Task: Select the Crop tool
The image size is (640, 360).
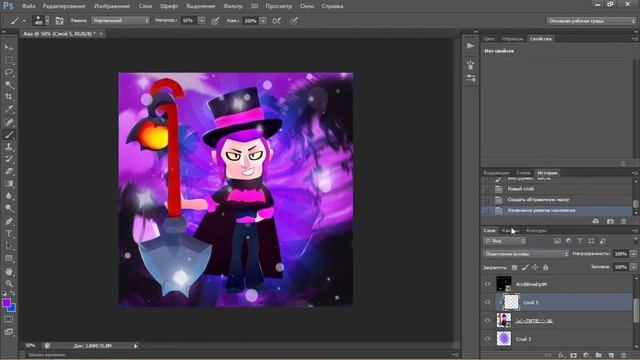Action: coord(9,97)
